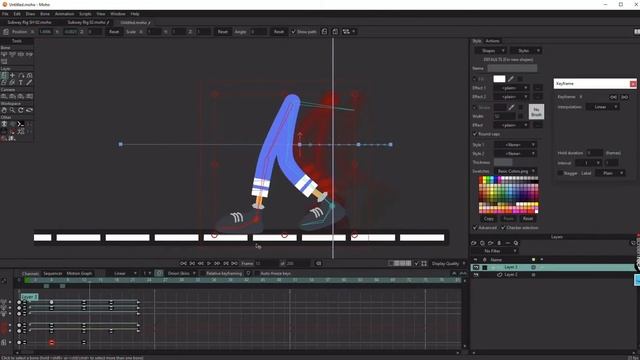Screen dimensions: 640x360
Task: Open the Window menu
Action: click(118, 14)
